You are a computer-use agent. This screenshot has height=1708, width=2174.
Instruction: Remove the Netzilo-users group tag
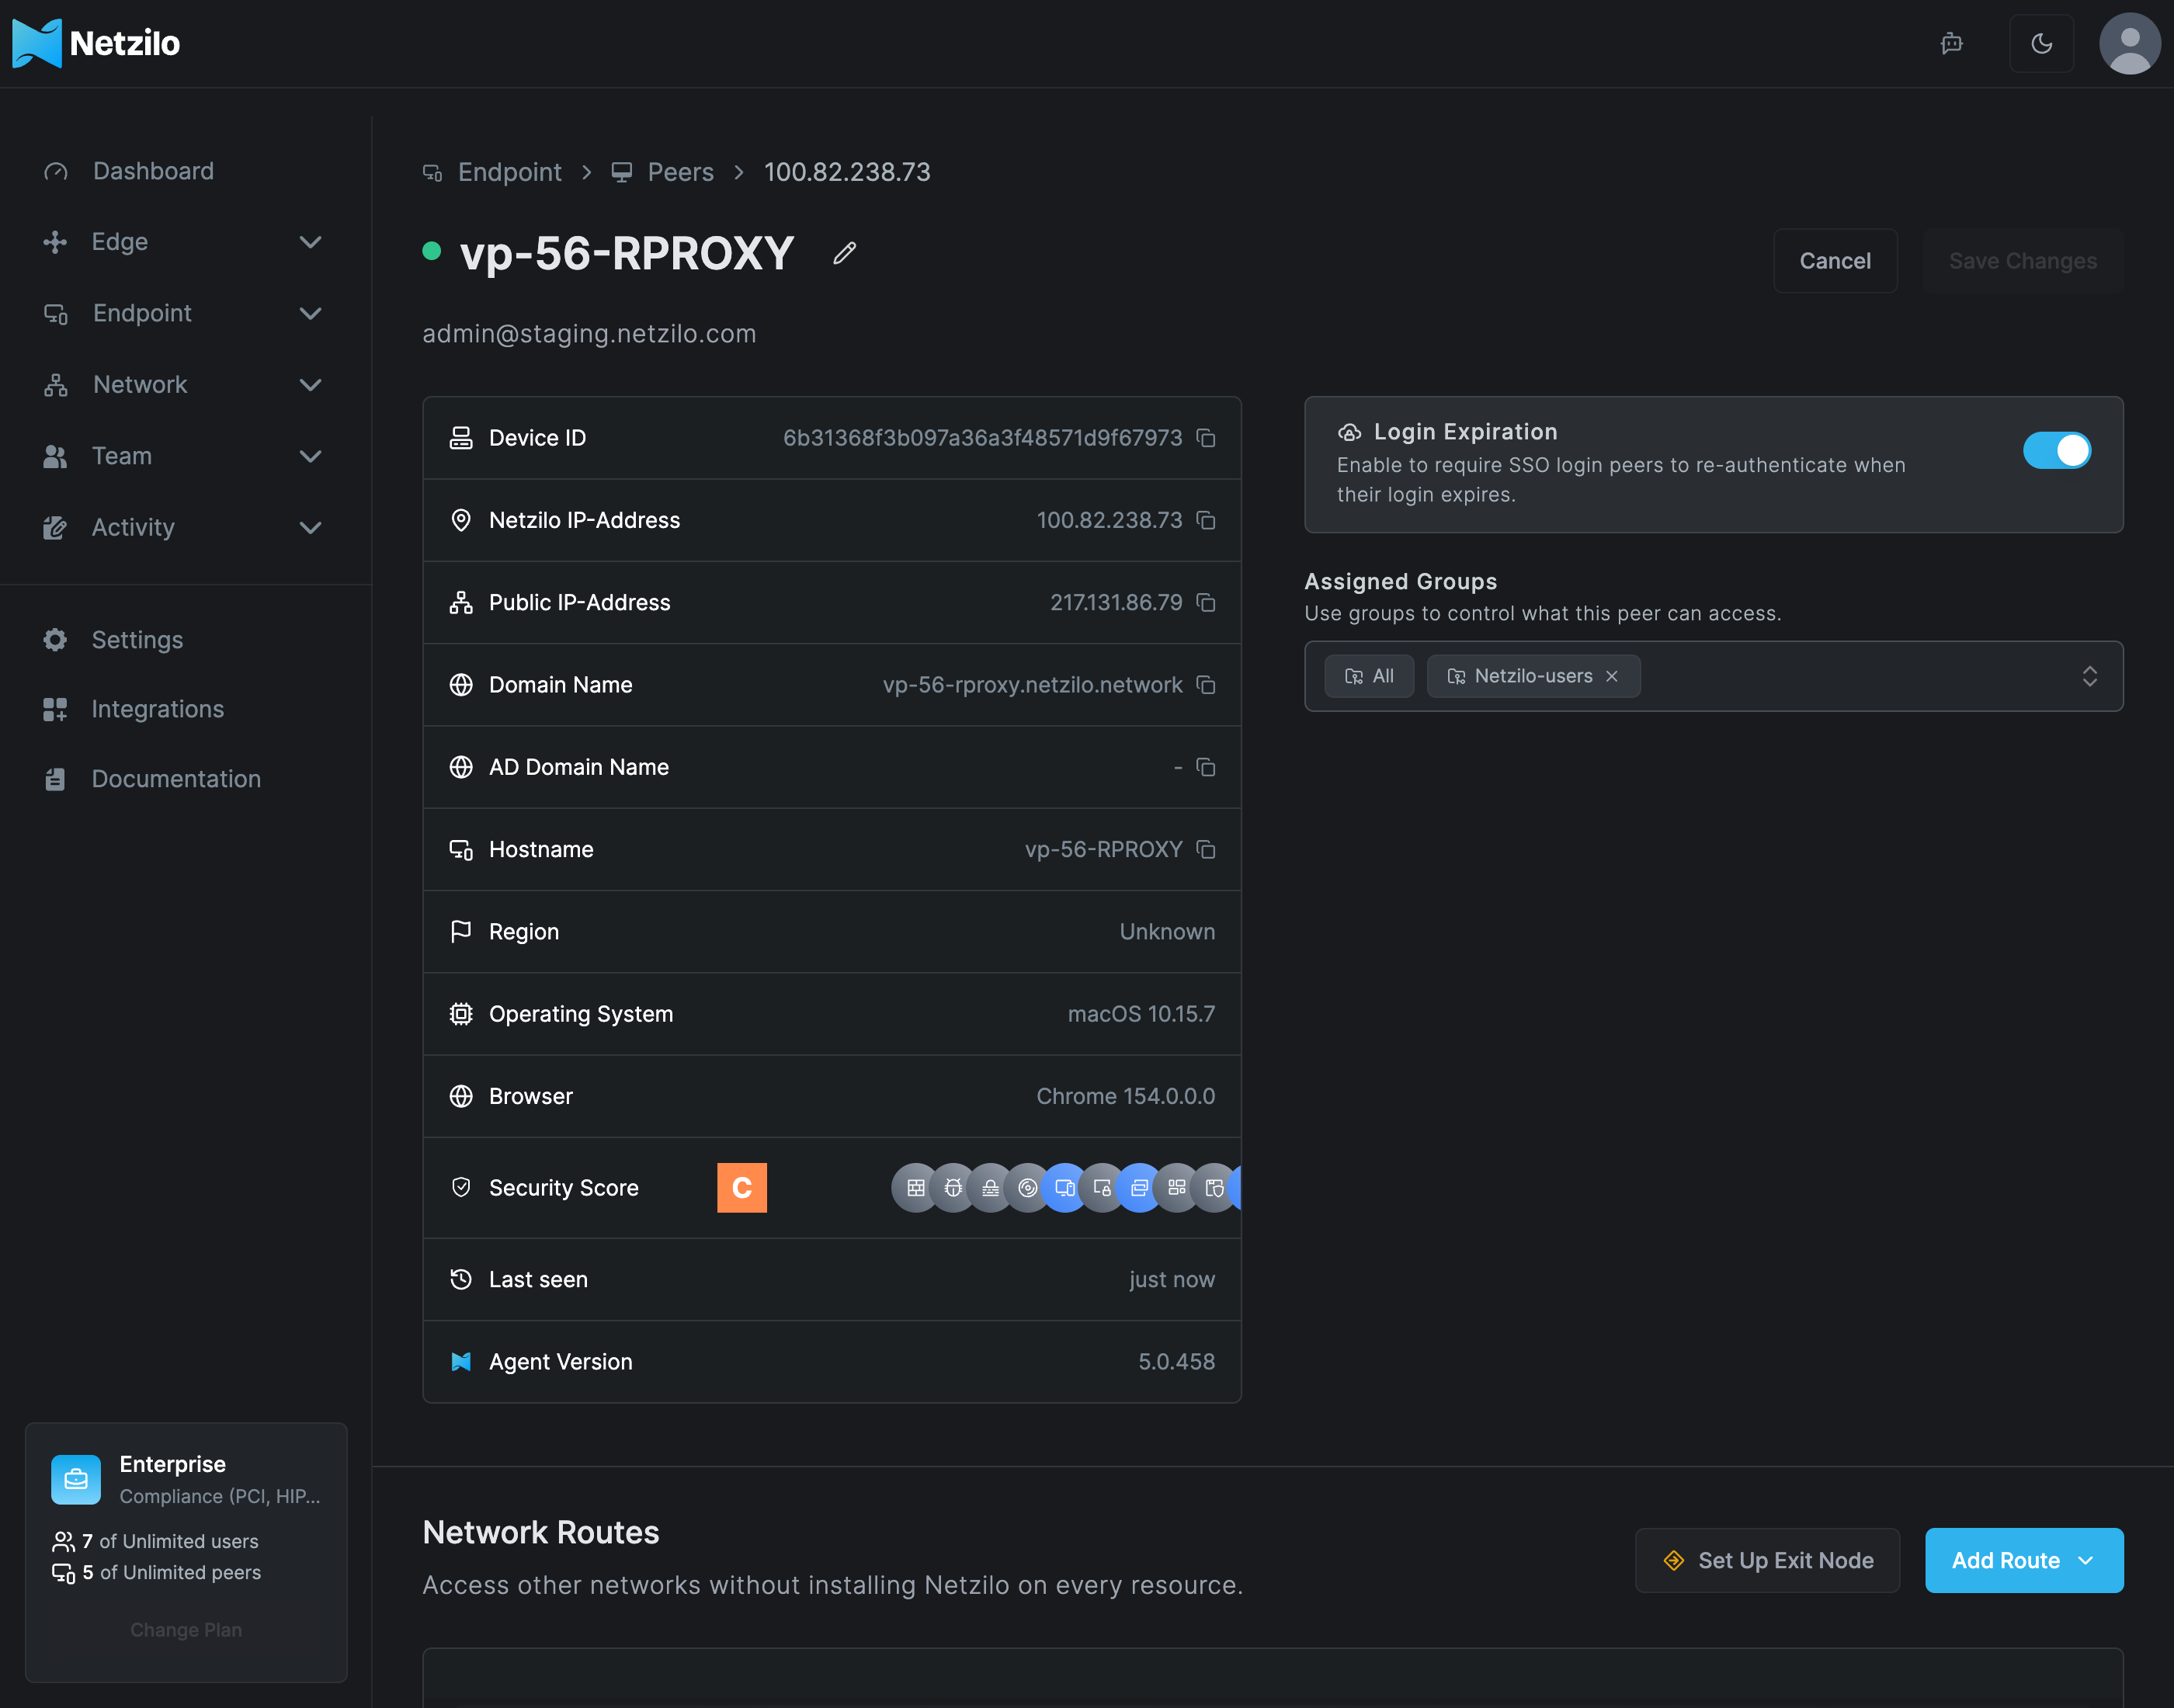point(1612,676)
